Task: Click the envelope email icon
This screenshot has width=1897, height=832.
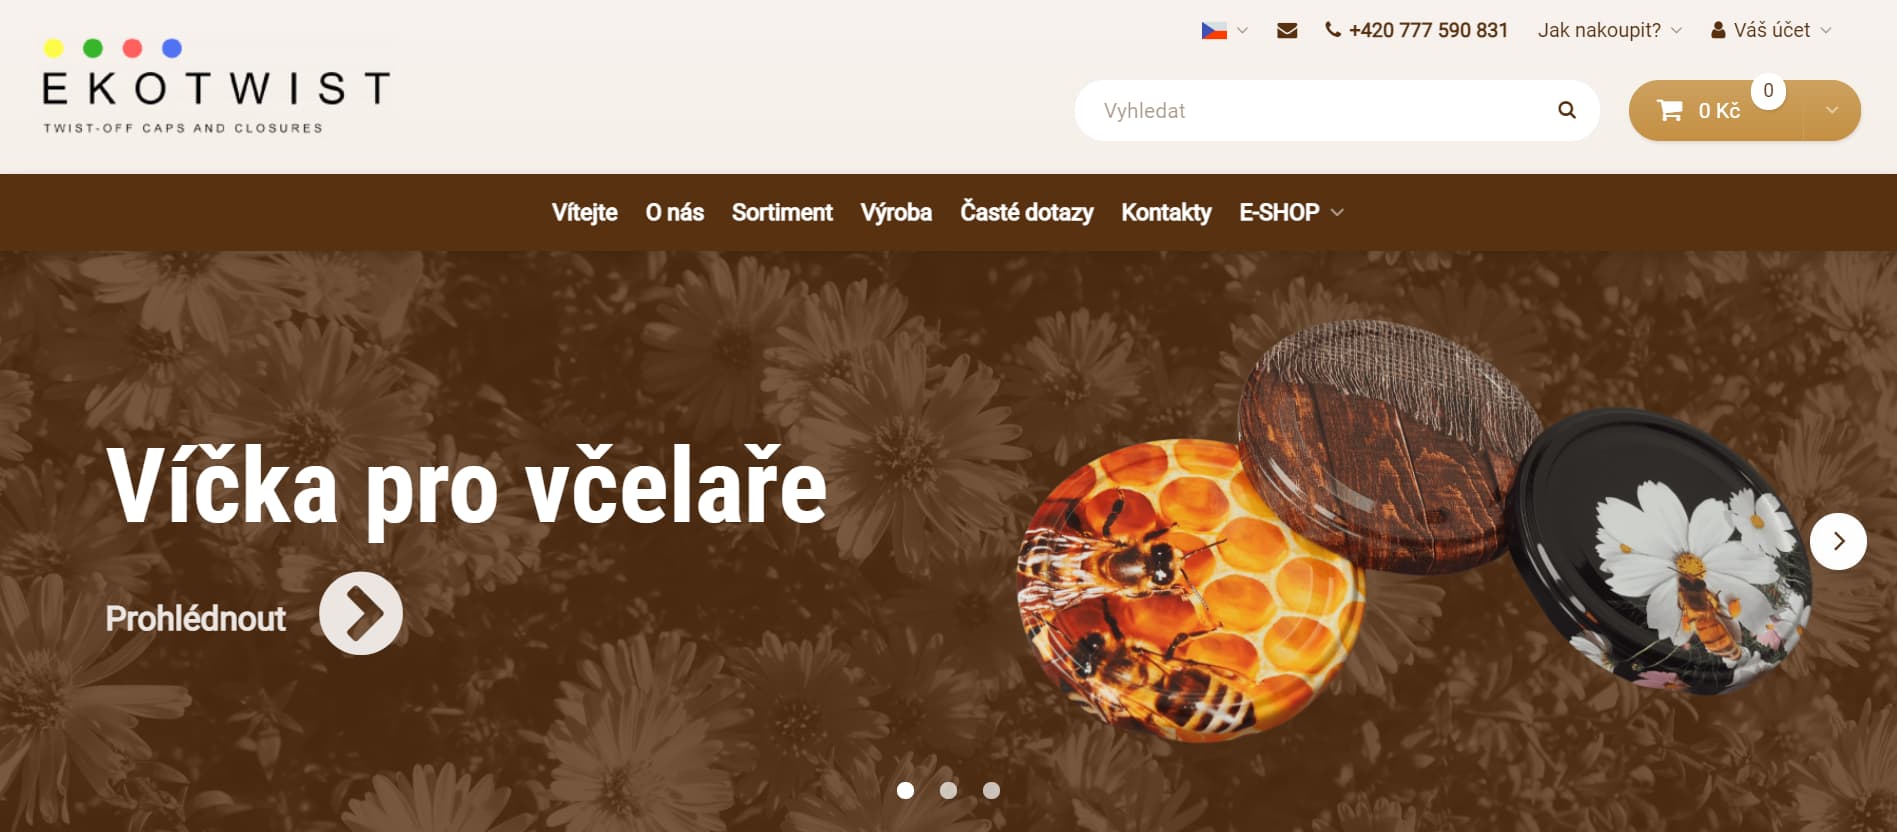Action: pos(1287,31)
